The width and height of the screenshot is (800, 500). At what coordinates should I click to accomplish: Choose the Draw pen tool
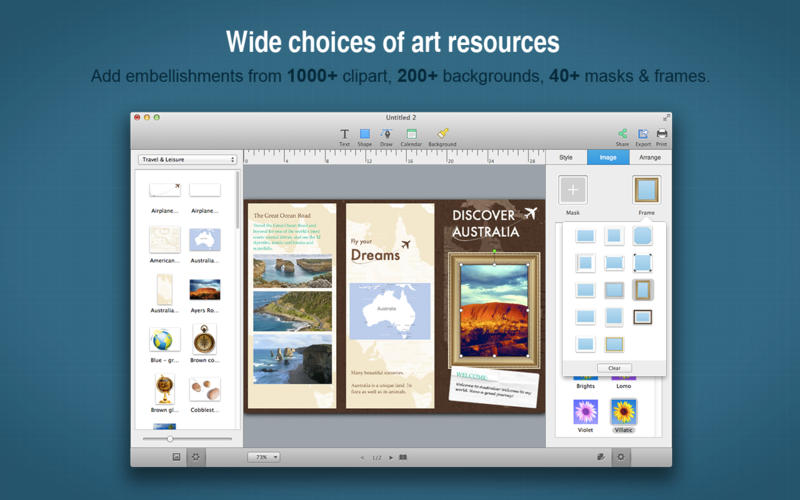(386, 136)
